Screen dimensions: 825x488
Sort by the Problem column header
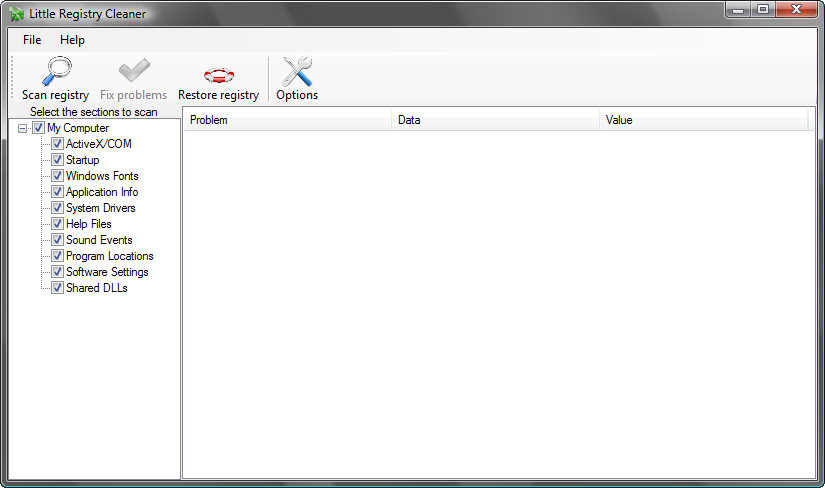click(x=287, y=120)
